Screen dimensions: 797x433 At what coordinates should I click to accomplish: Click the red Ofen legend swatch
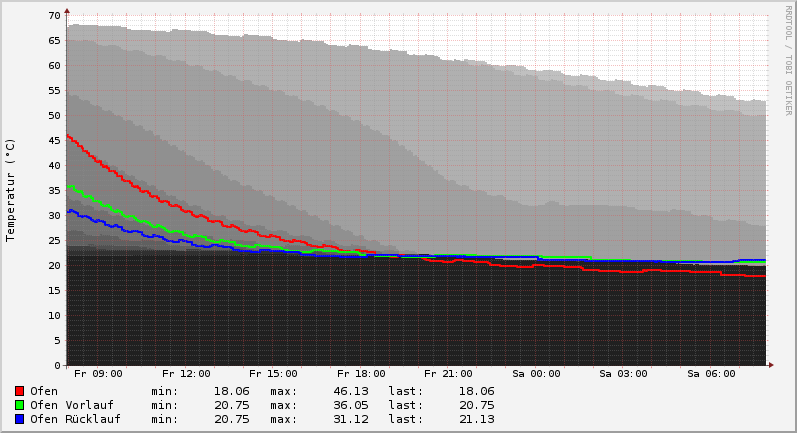coord(19,391)
